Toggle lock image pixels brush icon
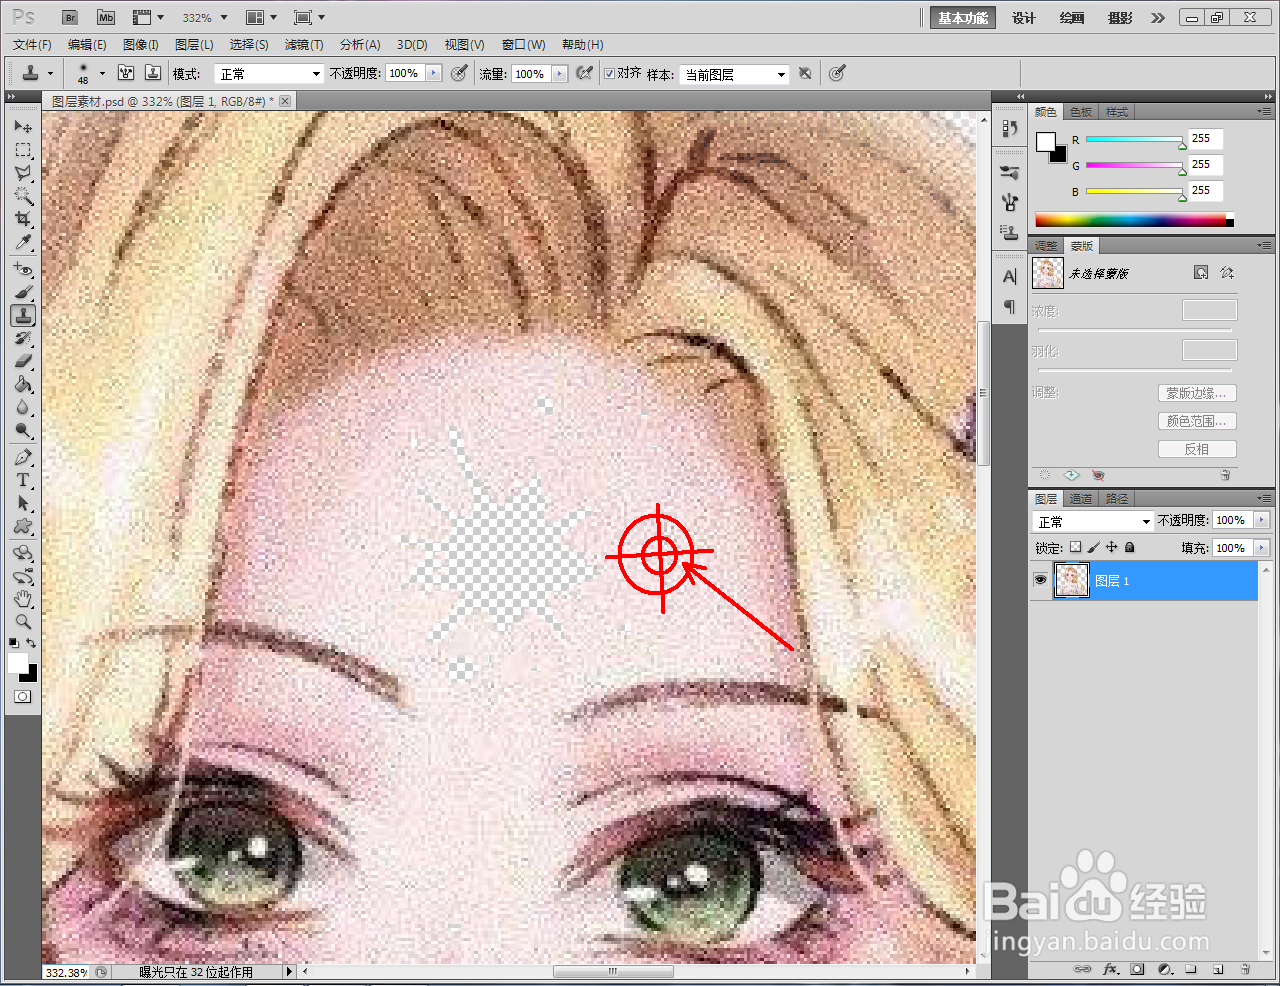 [x=1093, y=547]
